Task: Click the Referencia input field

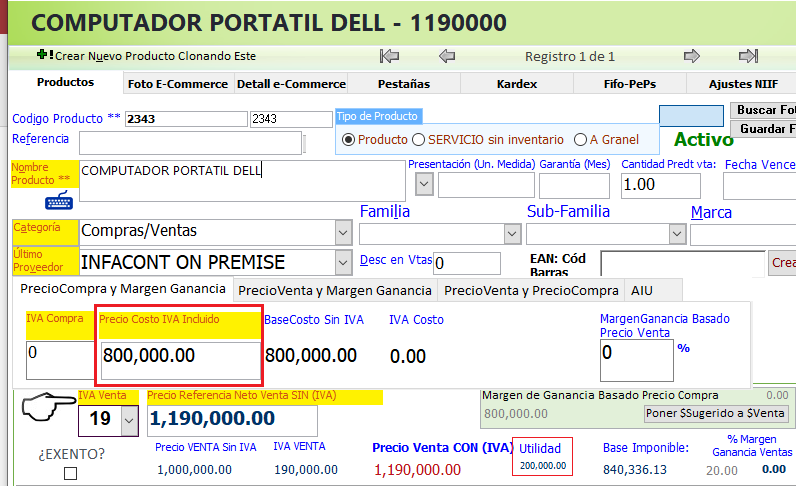Action: (190, 143)
